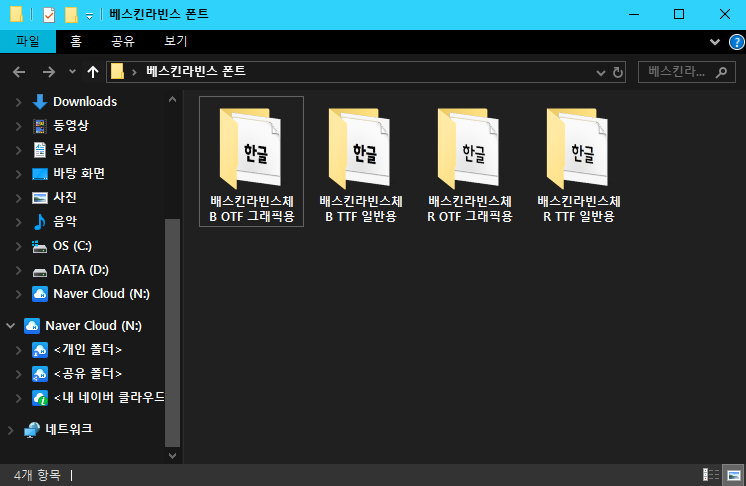Expand the OS (C:) tree node
Image resolution: width=746 pixels, height=486 pixels.
pos(18,246)
